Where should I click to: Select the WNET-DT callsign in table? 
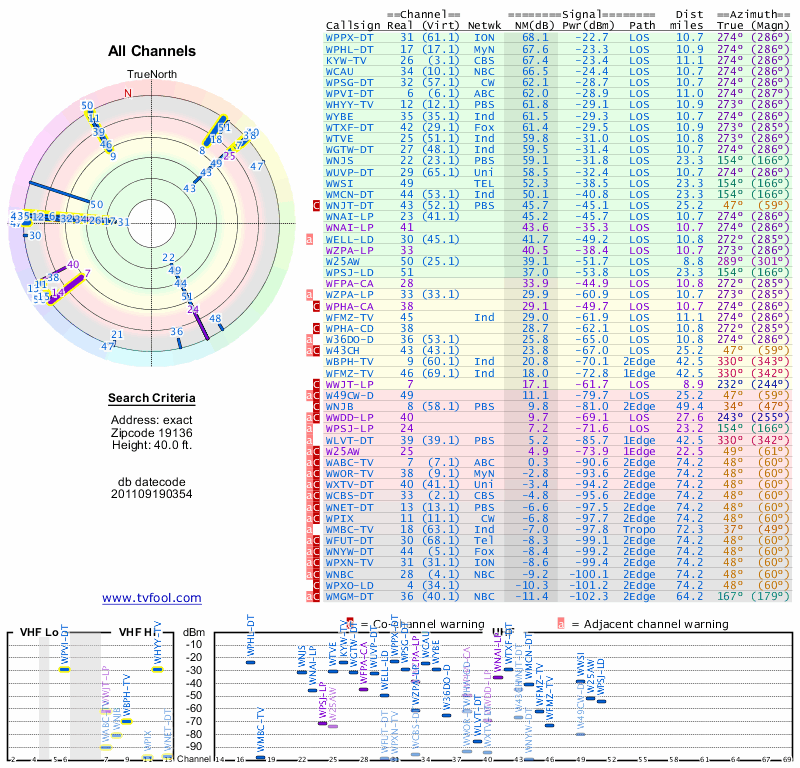(x=349, y=507)
